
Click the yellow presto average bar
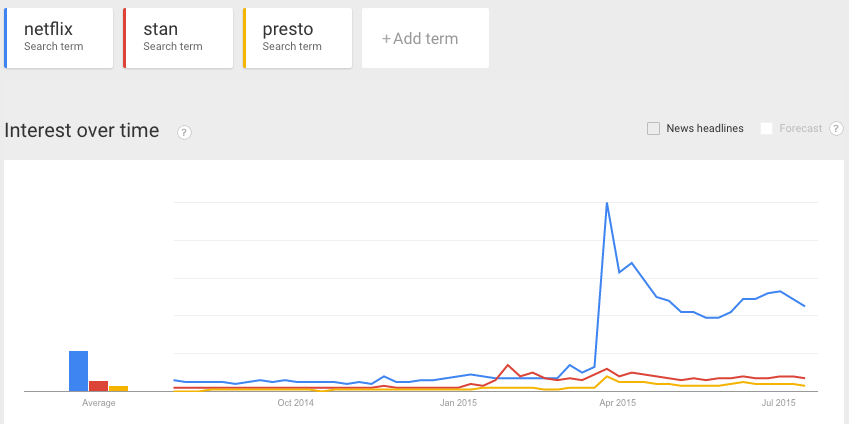[118, 388]
